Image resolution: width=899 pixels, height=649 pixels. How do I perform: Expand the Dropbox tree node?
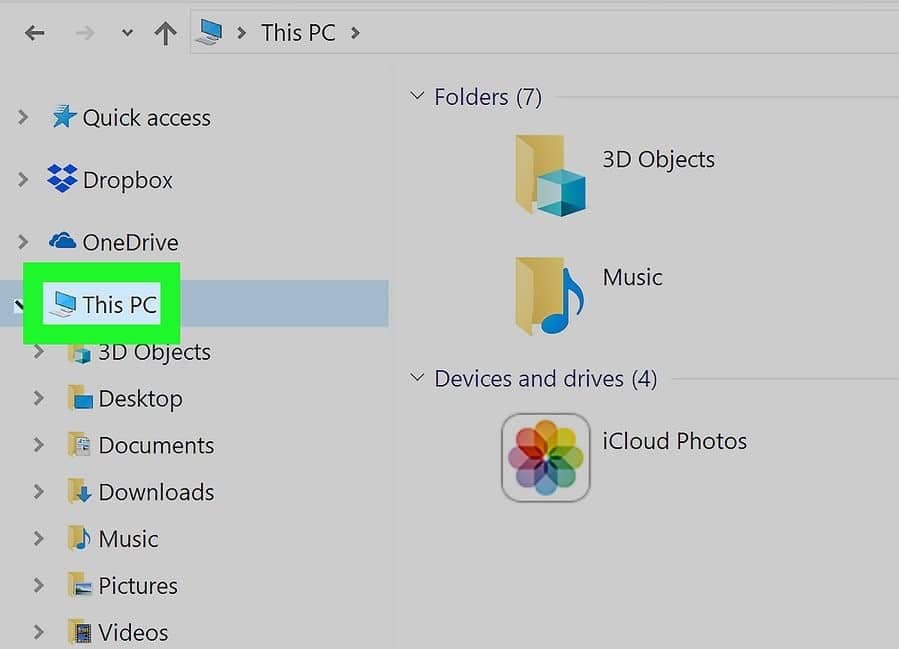[x=23, y=180]
